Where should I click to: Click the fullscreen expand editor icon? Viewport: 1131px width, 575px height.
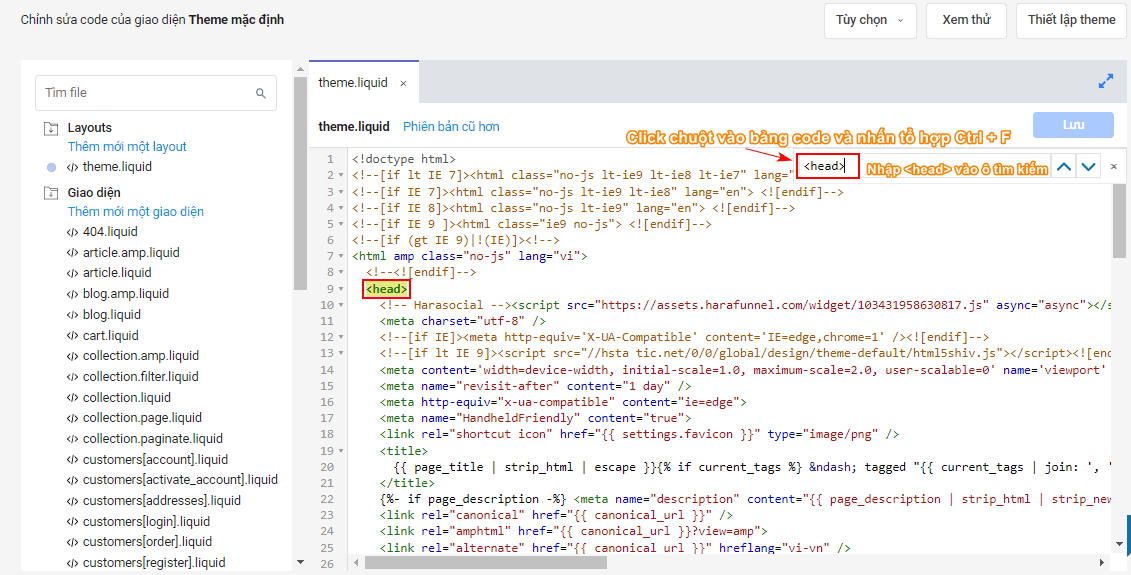tap(1105, 82)
